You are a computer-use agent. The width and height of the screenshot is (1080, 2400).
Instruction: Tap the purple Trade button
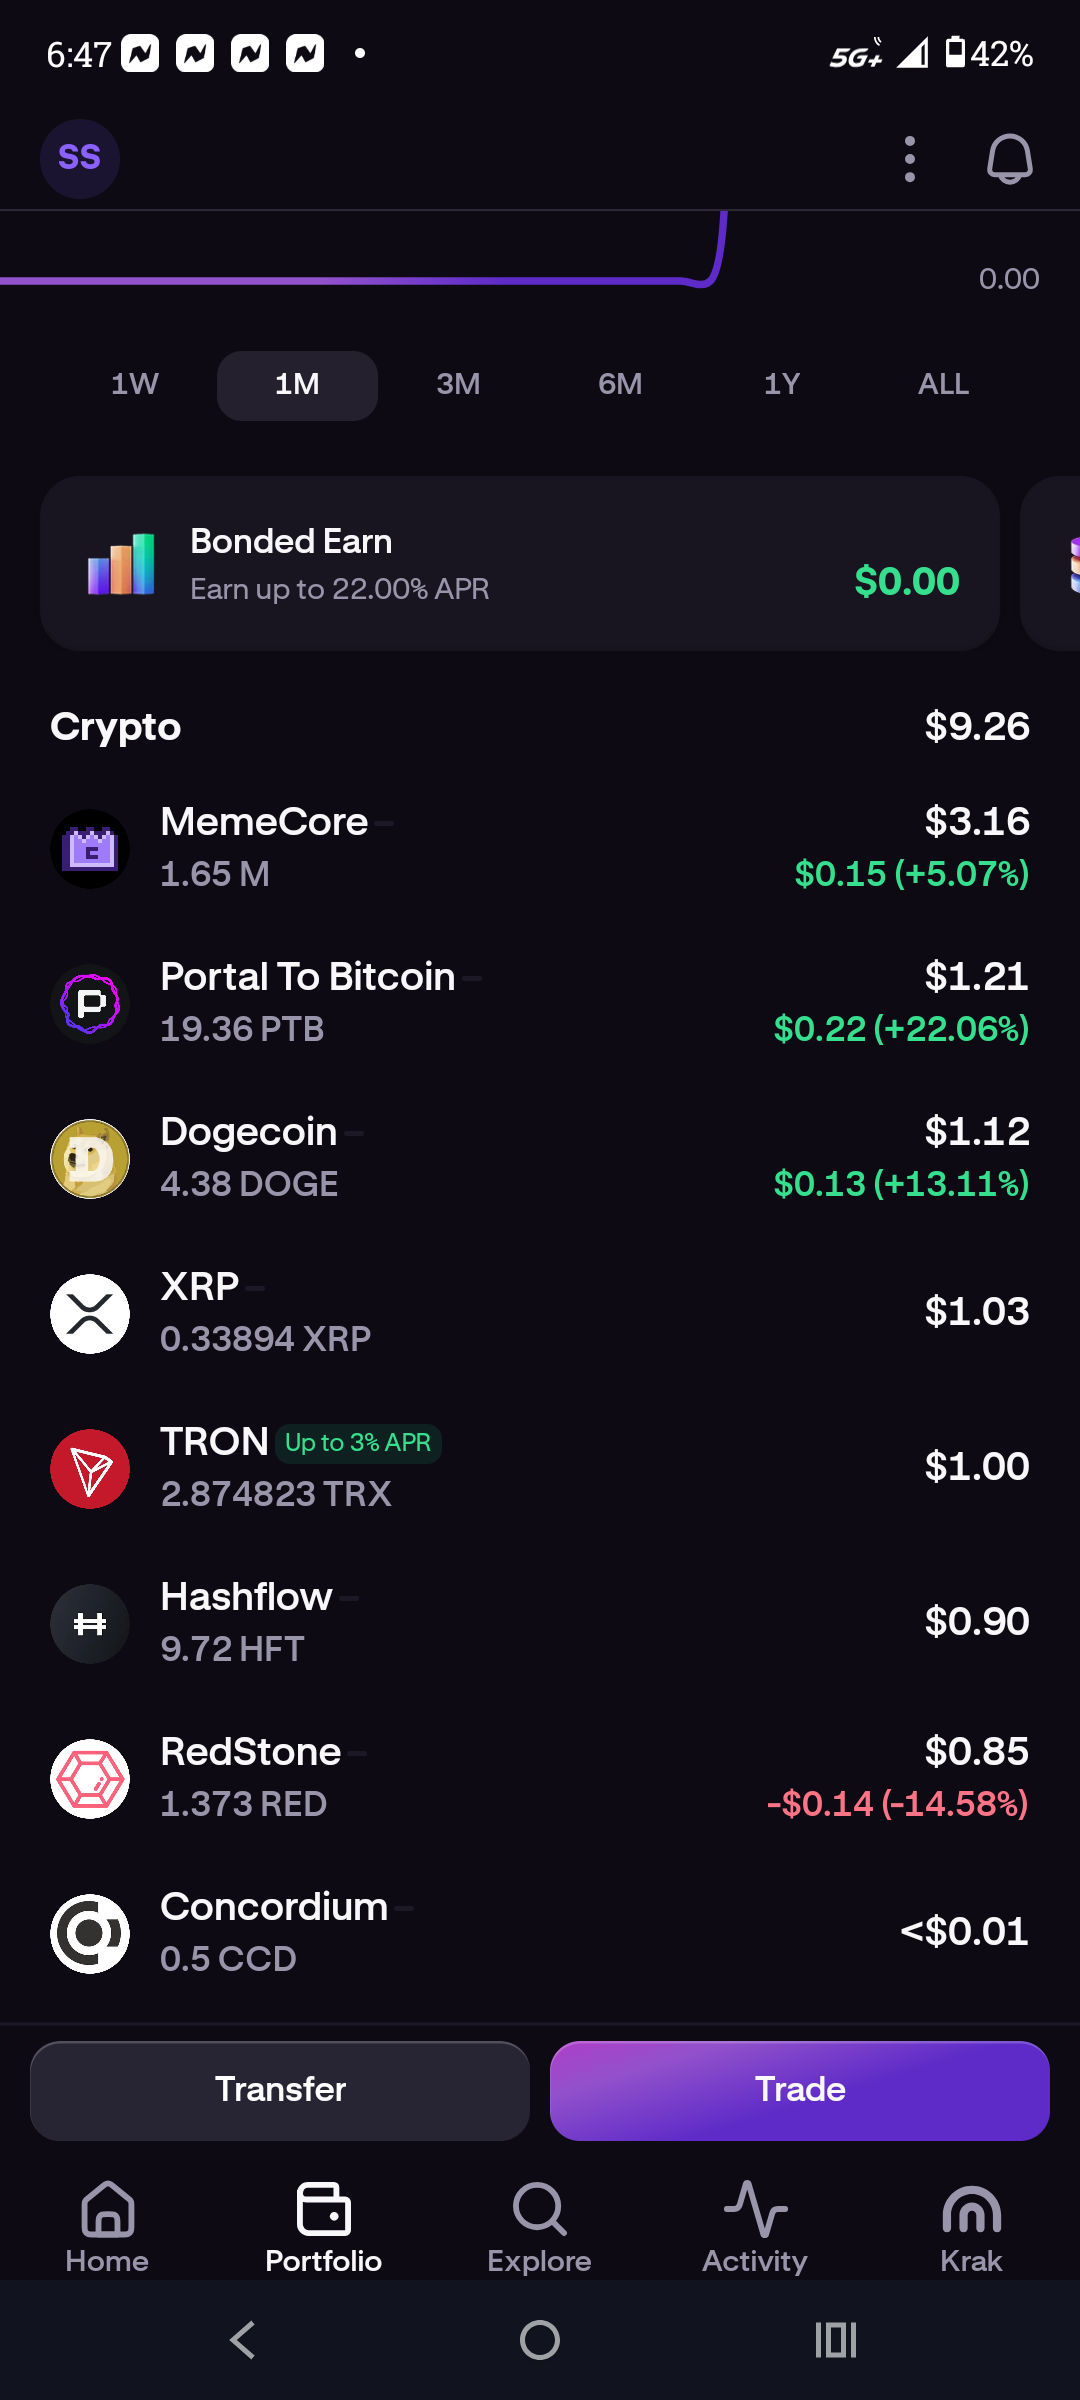tap(800, 2090)
